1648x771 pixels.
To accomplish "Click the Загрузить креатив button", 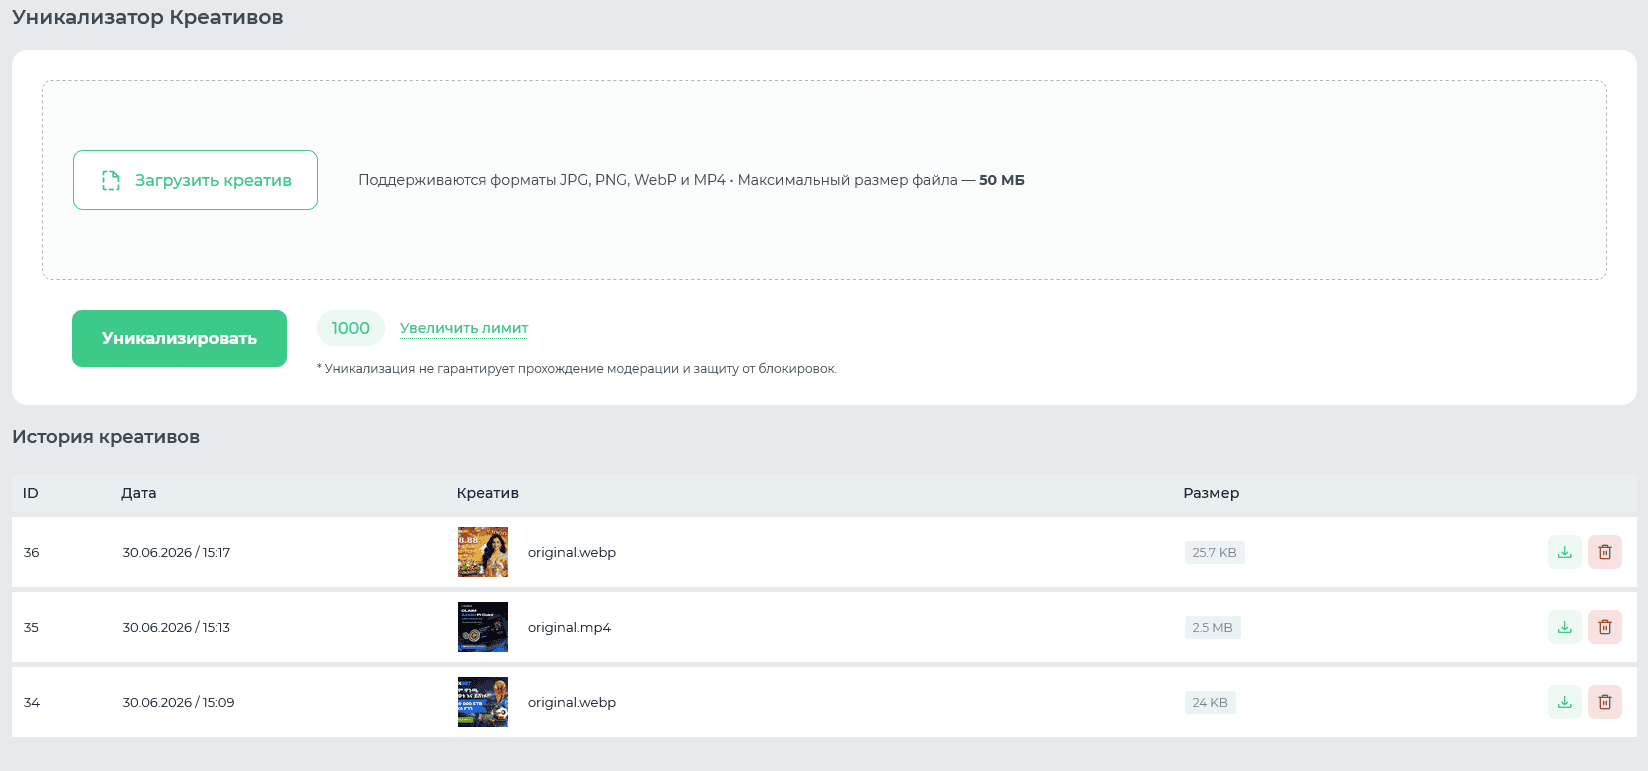I will [x=195, y=180].
